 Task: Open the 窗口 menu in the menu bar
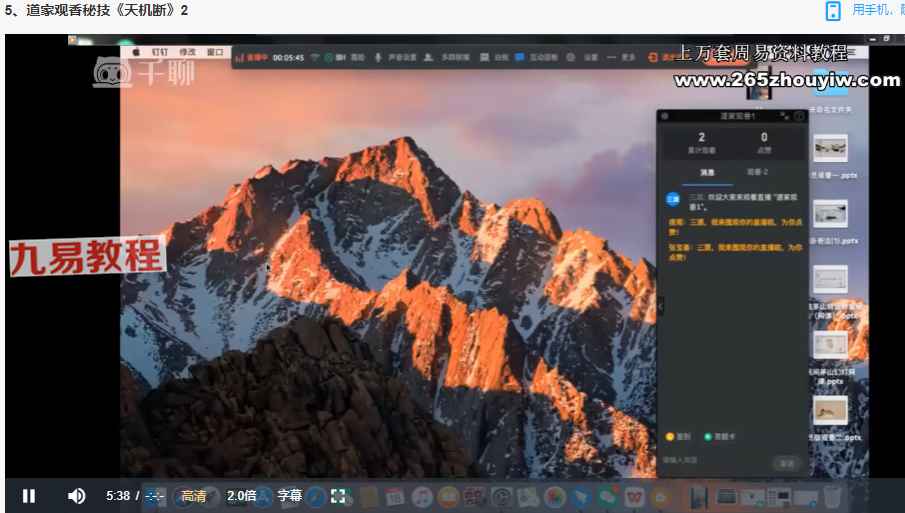pyautogui.click(x=215, y=52)
